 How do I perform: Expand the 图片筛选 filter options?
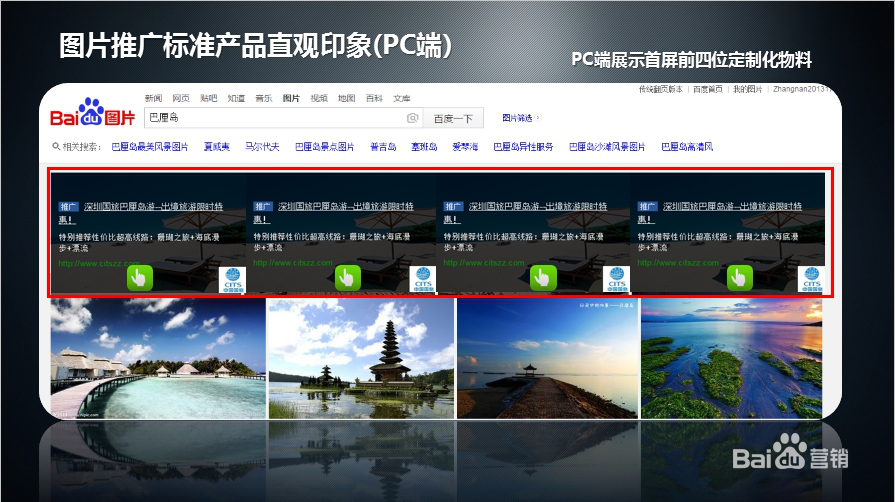click(520, 118)
